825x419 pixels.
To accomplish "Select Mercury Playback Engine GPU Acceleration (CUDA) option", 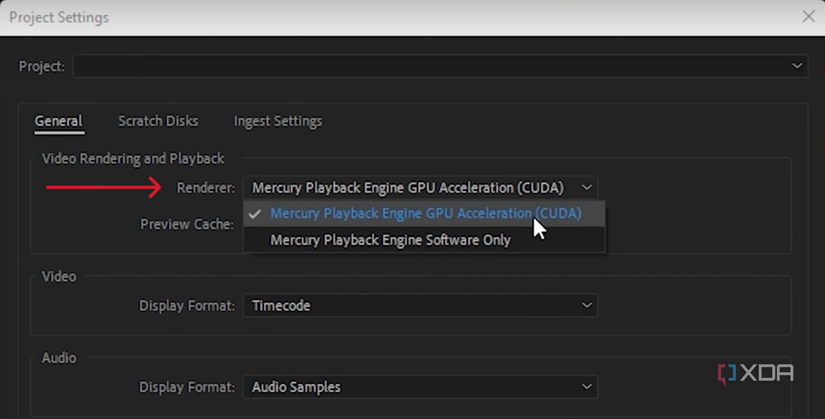I will pos(424,213).
